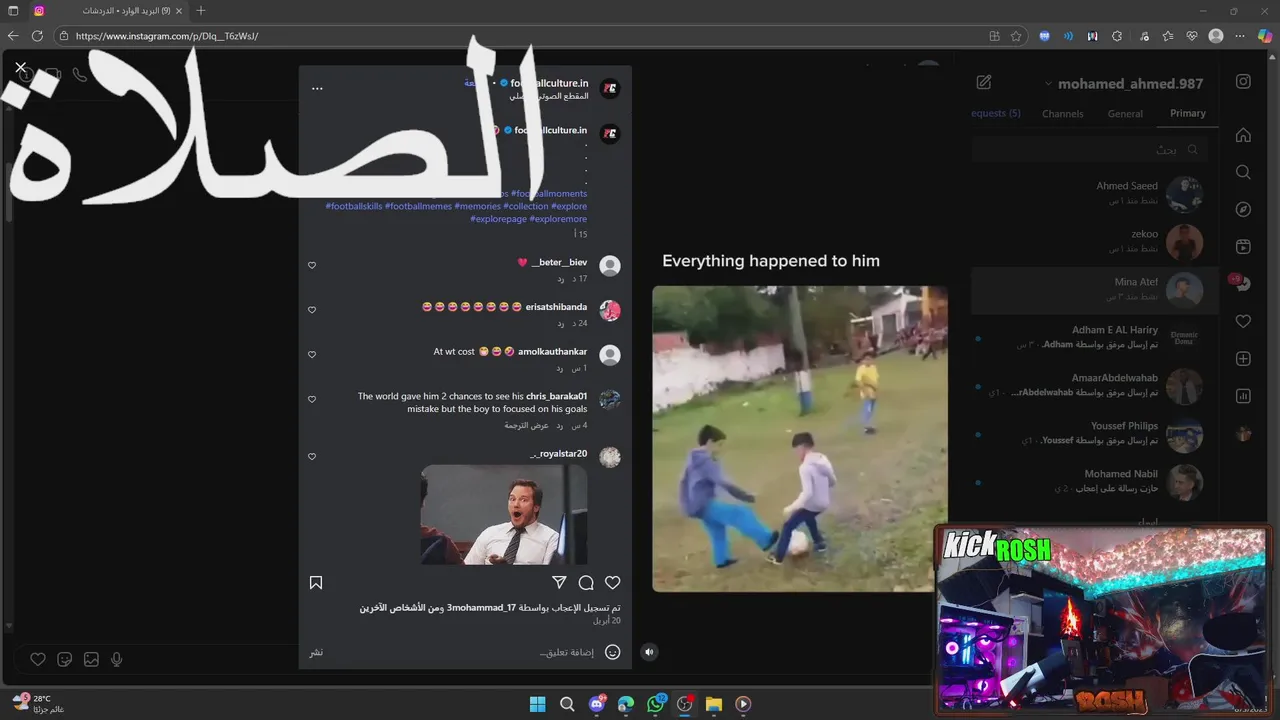Click the voice message microphone icon
1280x720 pixels.
[117, 659]
